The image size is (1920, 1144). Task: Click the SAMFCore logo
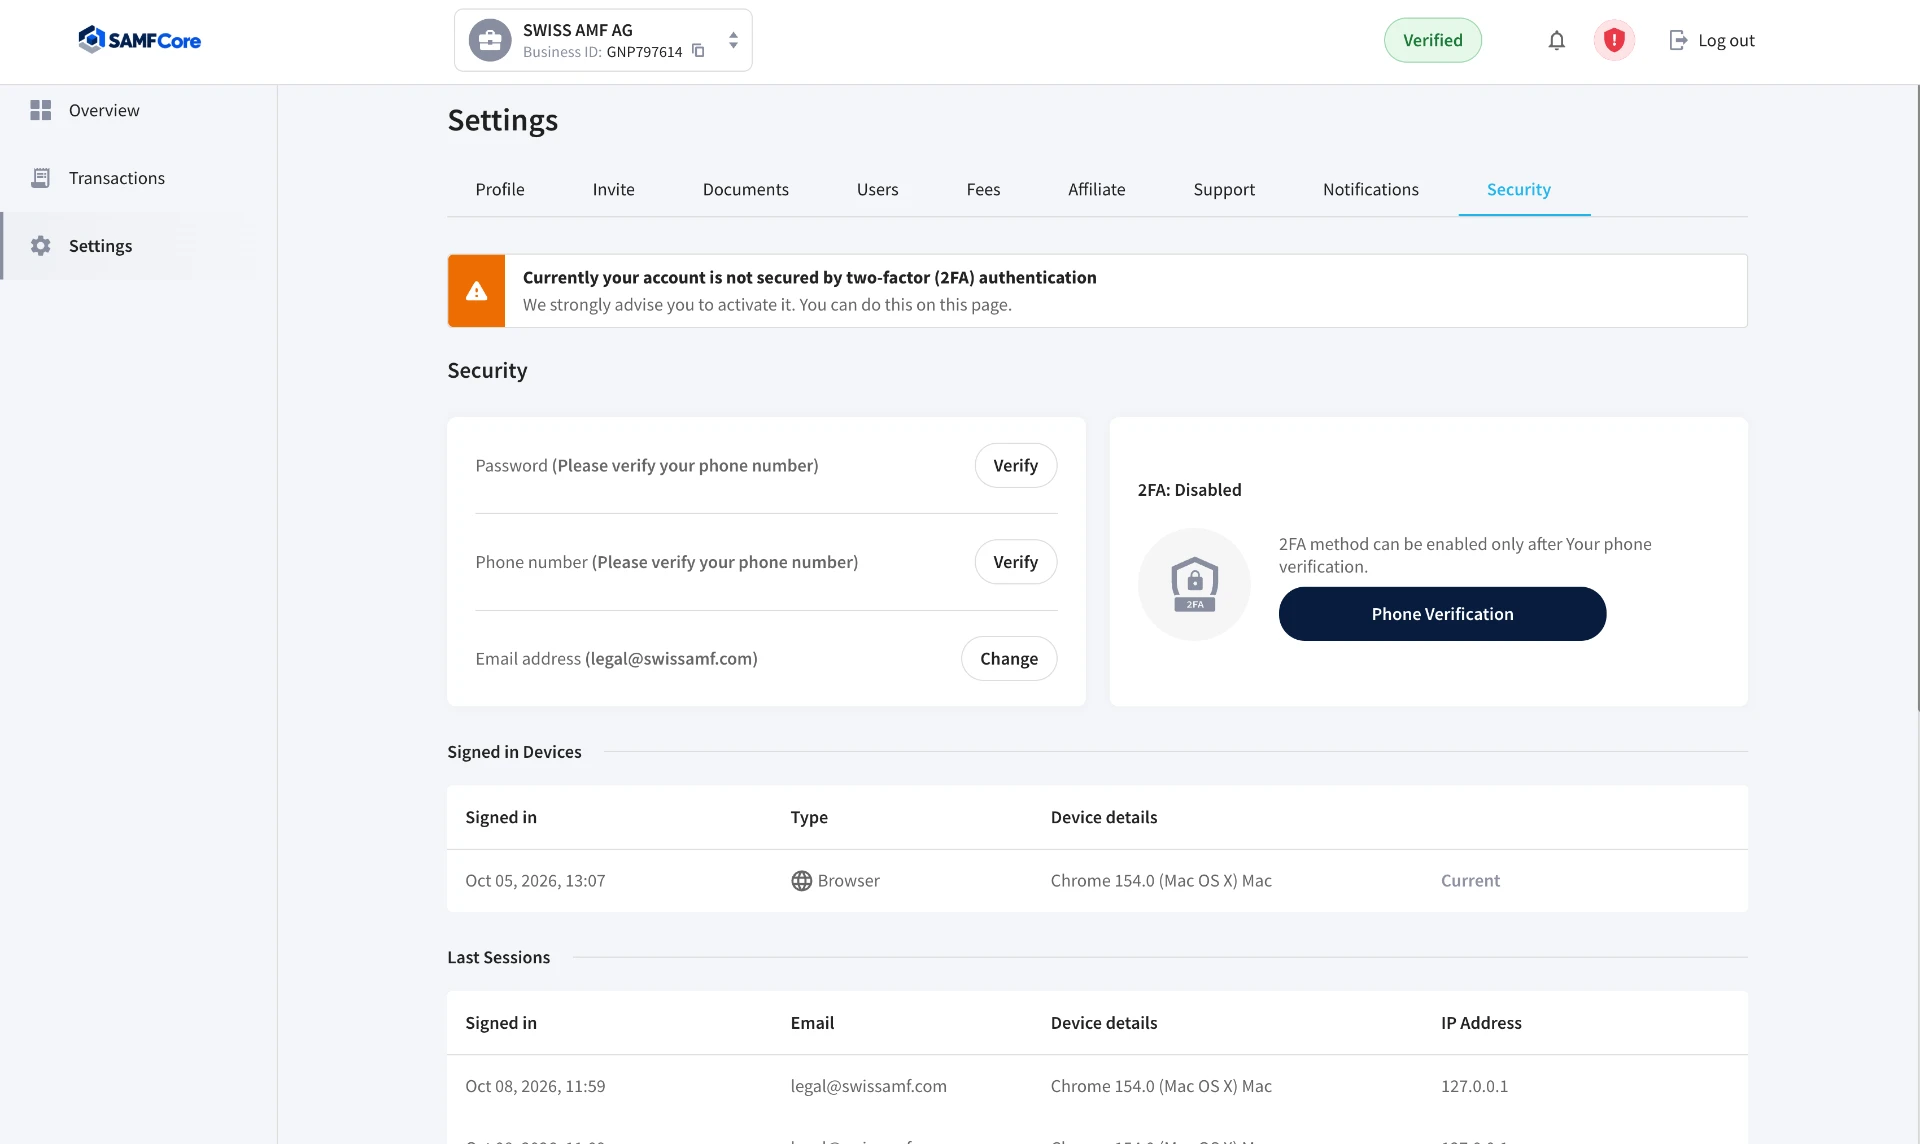[140, 40]
